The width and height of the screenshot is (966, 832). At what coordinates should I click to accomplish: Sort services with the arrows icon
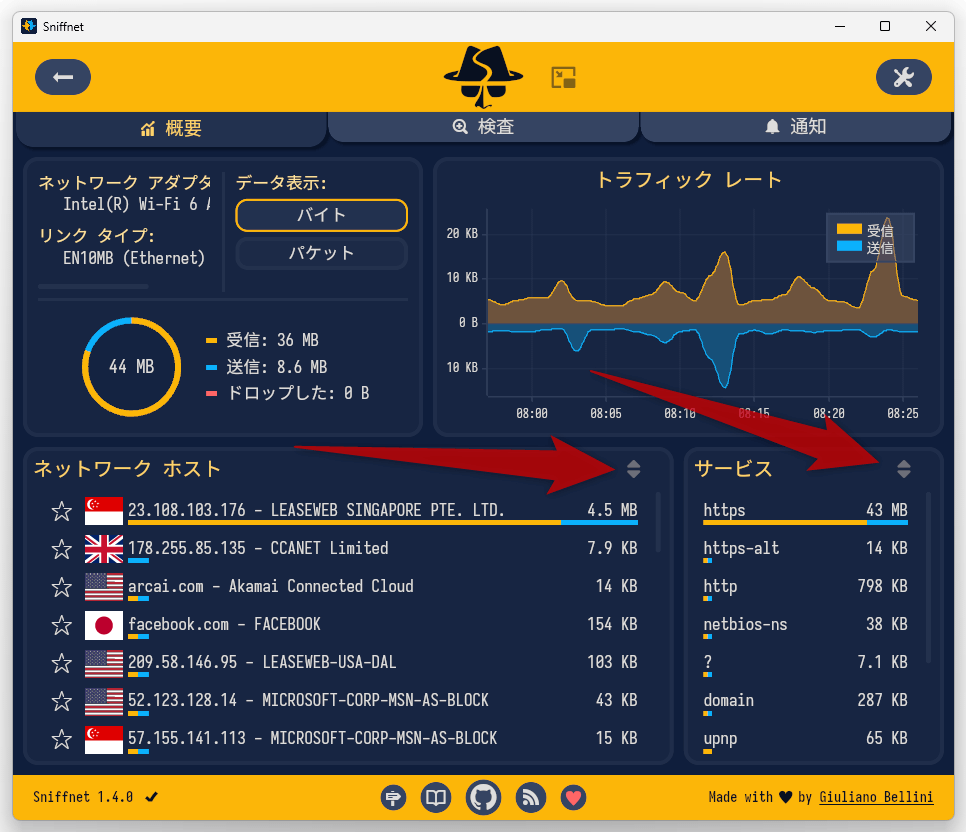(903, 469)
